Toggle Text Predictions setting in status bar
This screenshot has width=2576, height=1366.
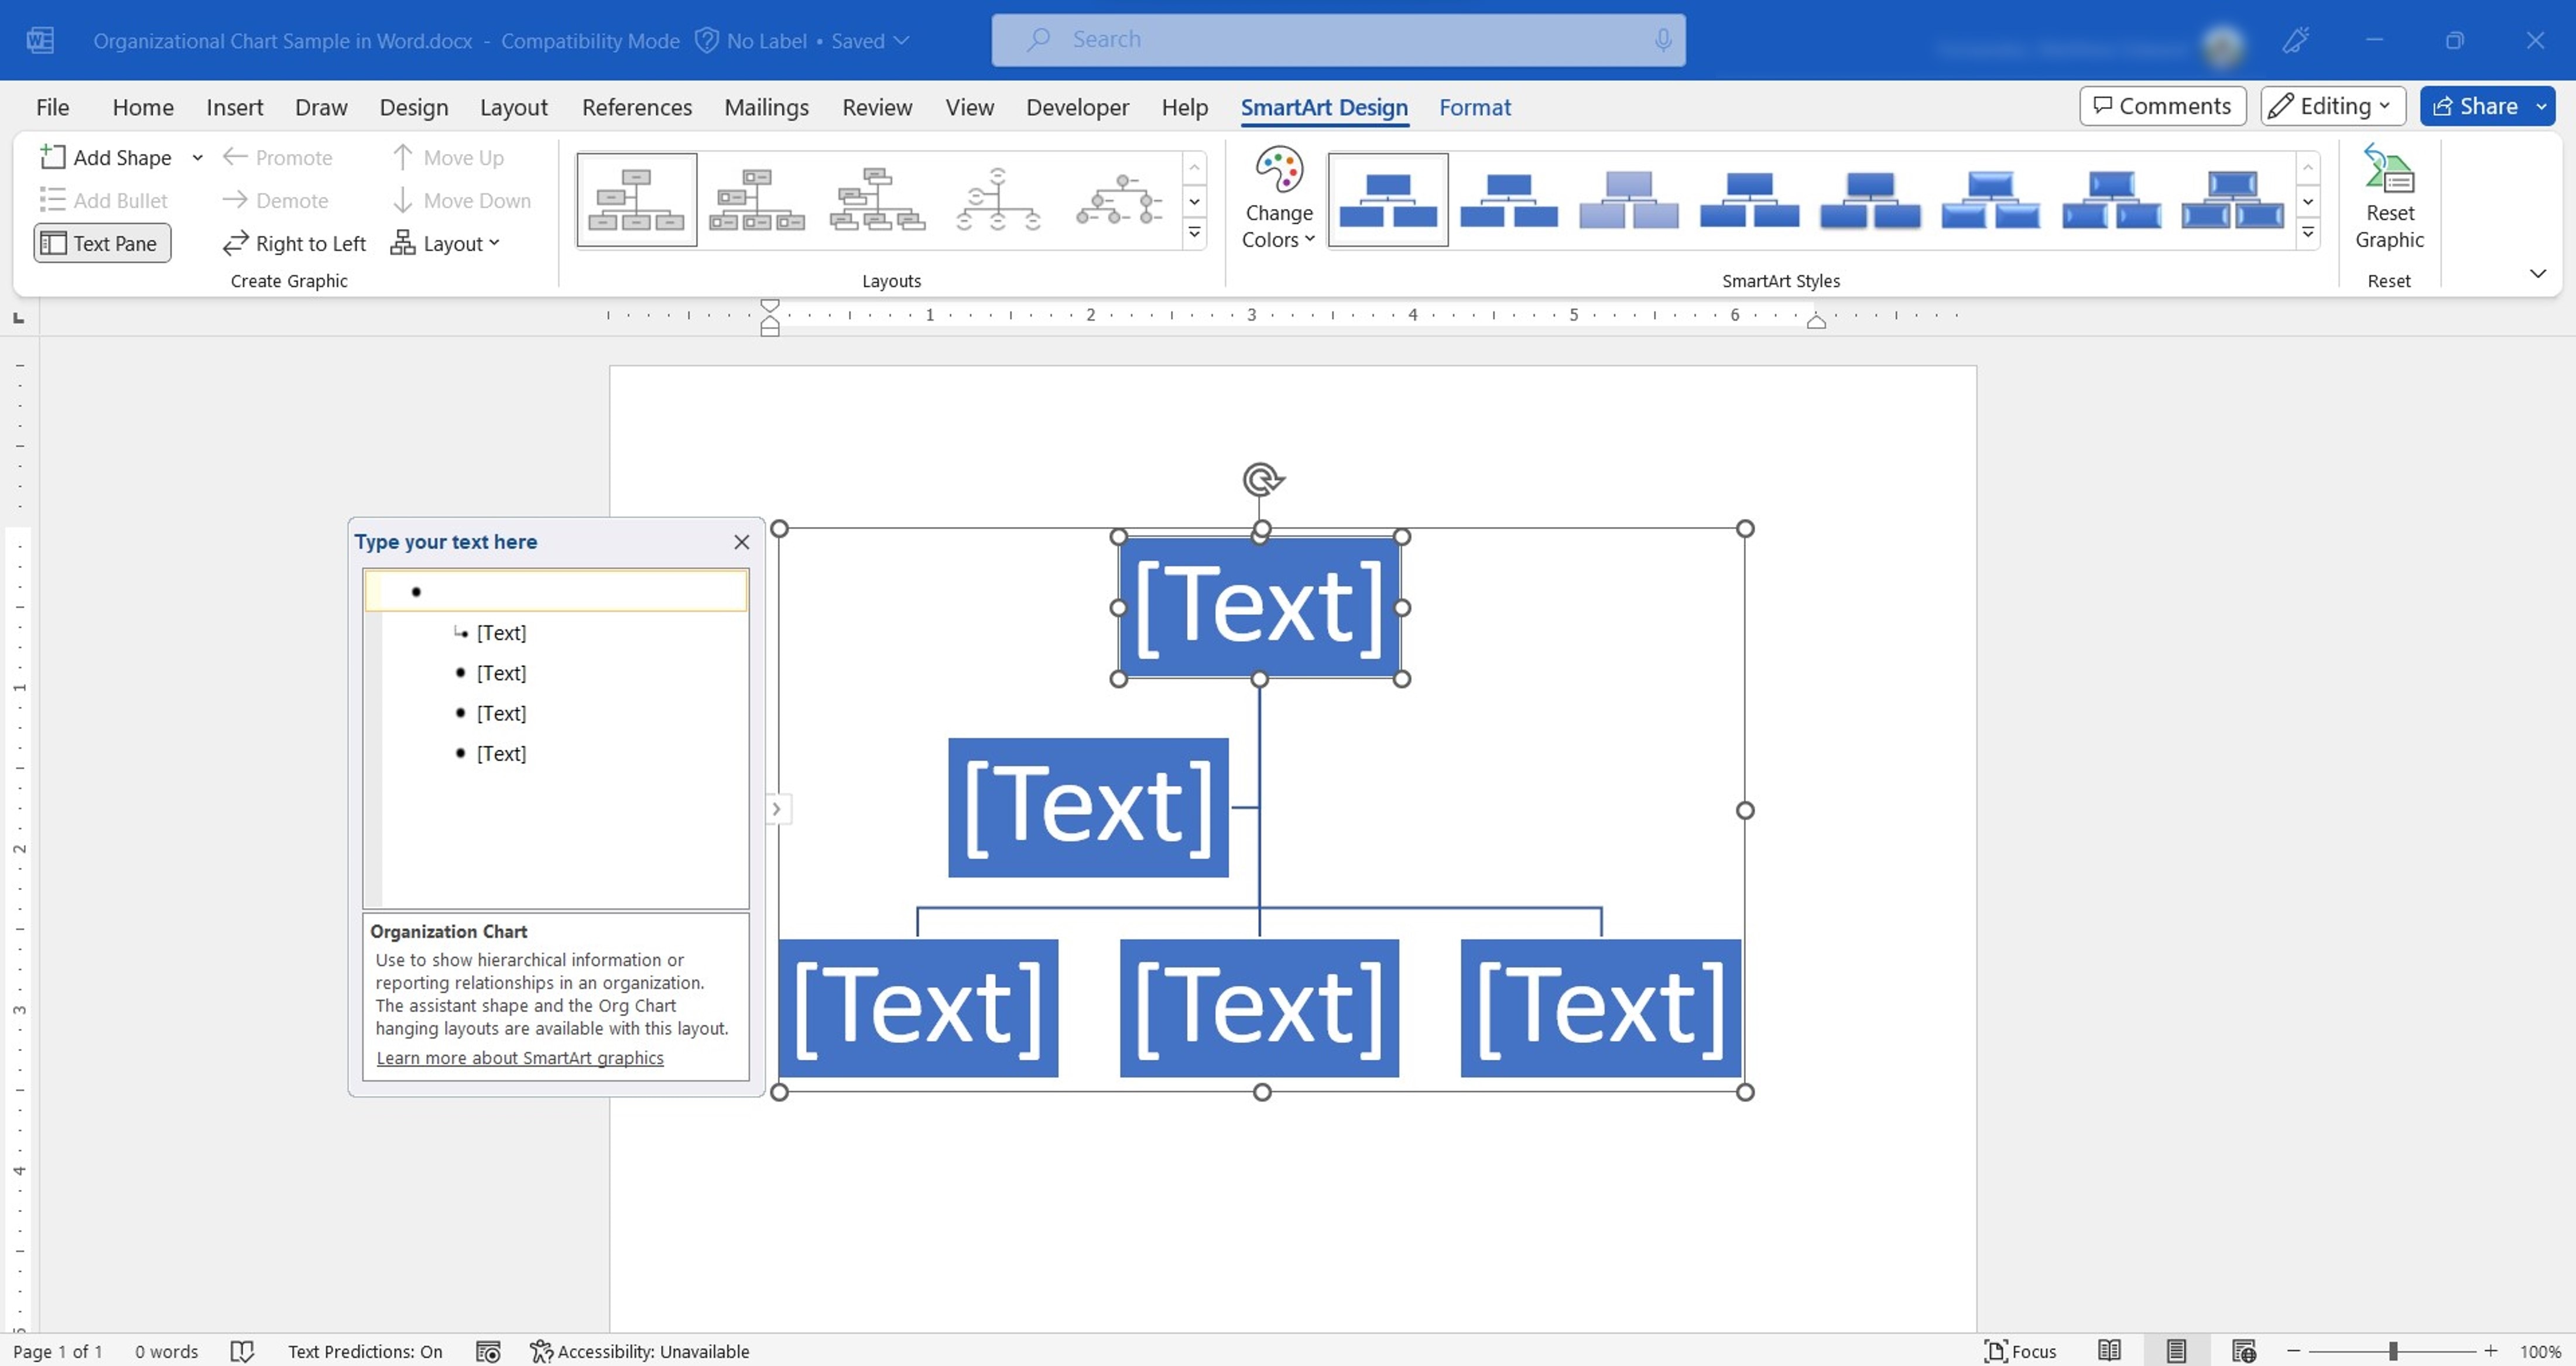coord(365,1351)
